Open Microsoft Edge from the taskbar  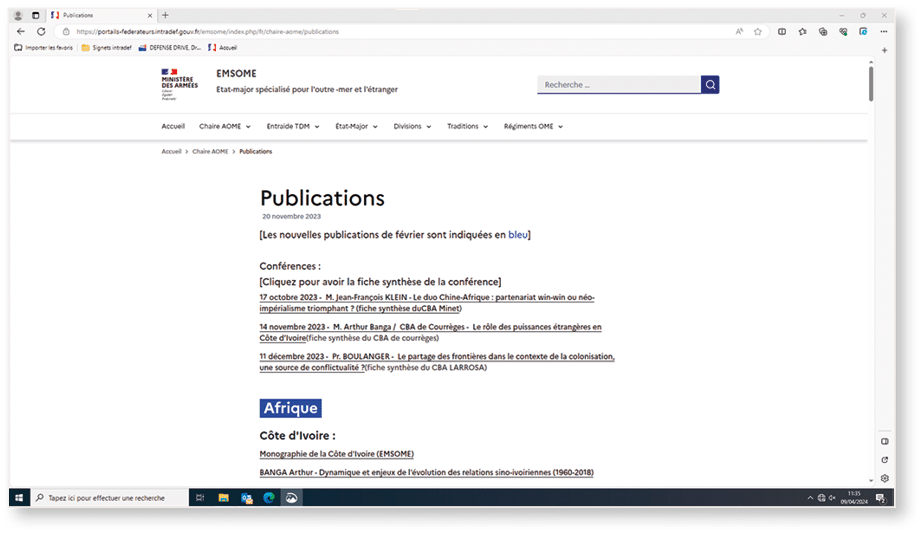[x=269, y=497]
